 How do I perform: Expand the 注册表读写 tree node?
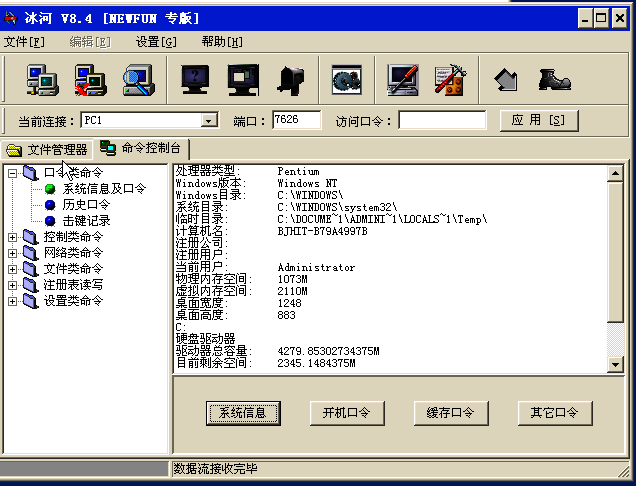click(13, 286)
